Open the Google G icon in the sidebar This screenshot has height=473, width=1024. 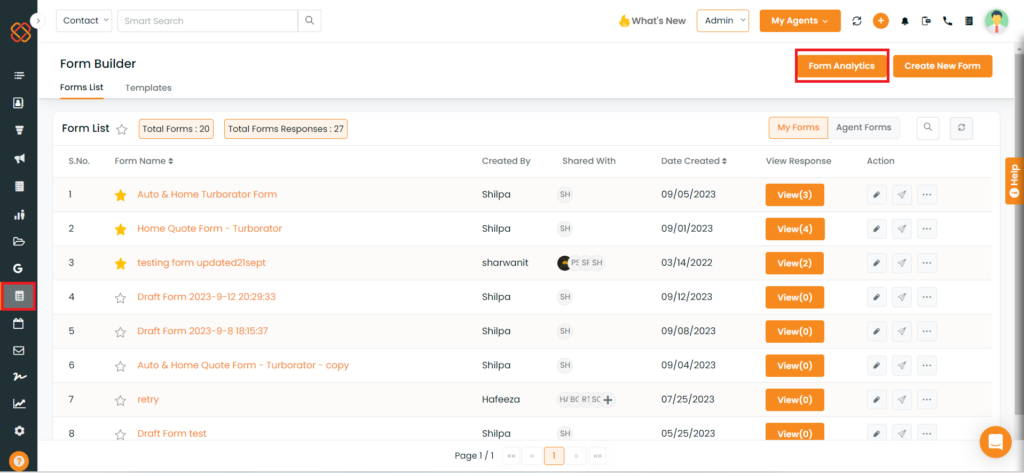pyautogui.click(x=19, y=268)
